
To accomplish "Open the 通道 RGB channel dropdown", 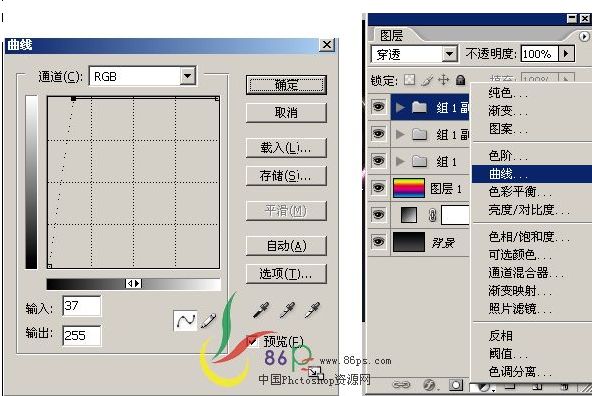I will tap(187, 76).
